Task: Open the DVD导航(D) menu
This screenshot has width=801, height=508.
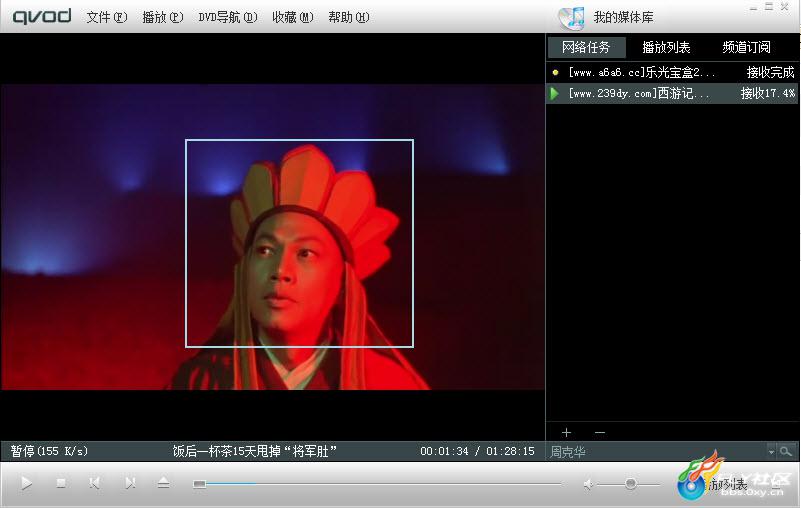Action: point(227,17)
